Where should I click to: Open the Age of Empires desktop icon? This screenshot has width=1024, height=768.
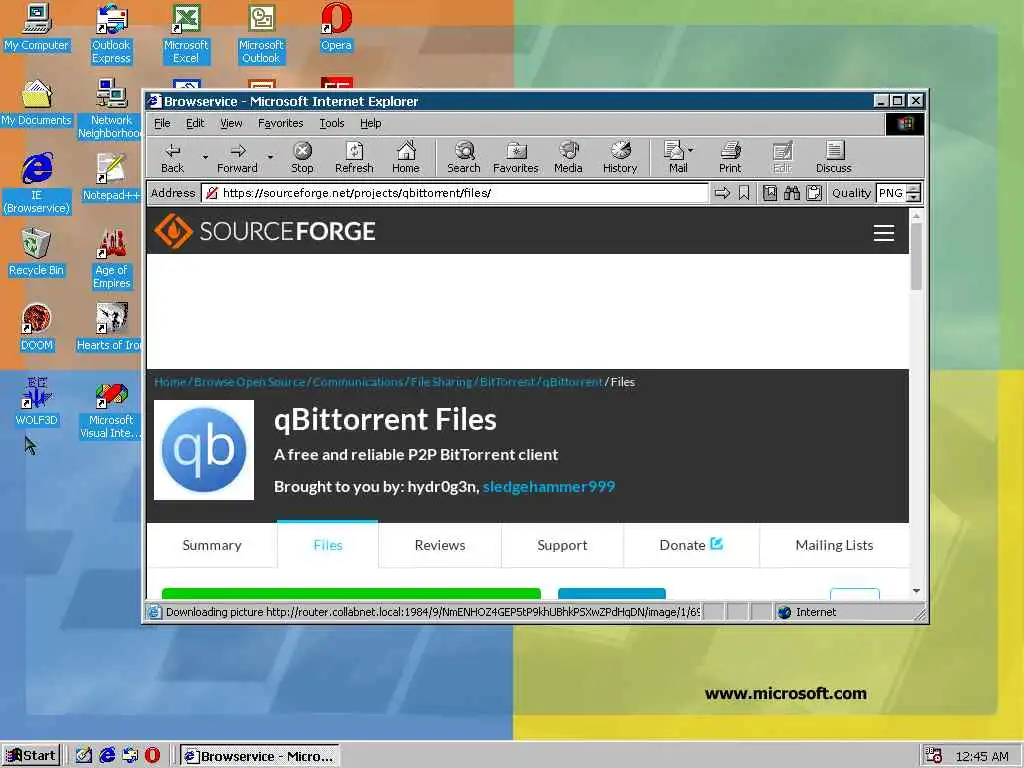[112, 258]
